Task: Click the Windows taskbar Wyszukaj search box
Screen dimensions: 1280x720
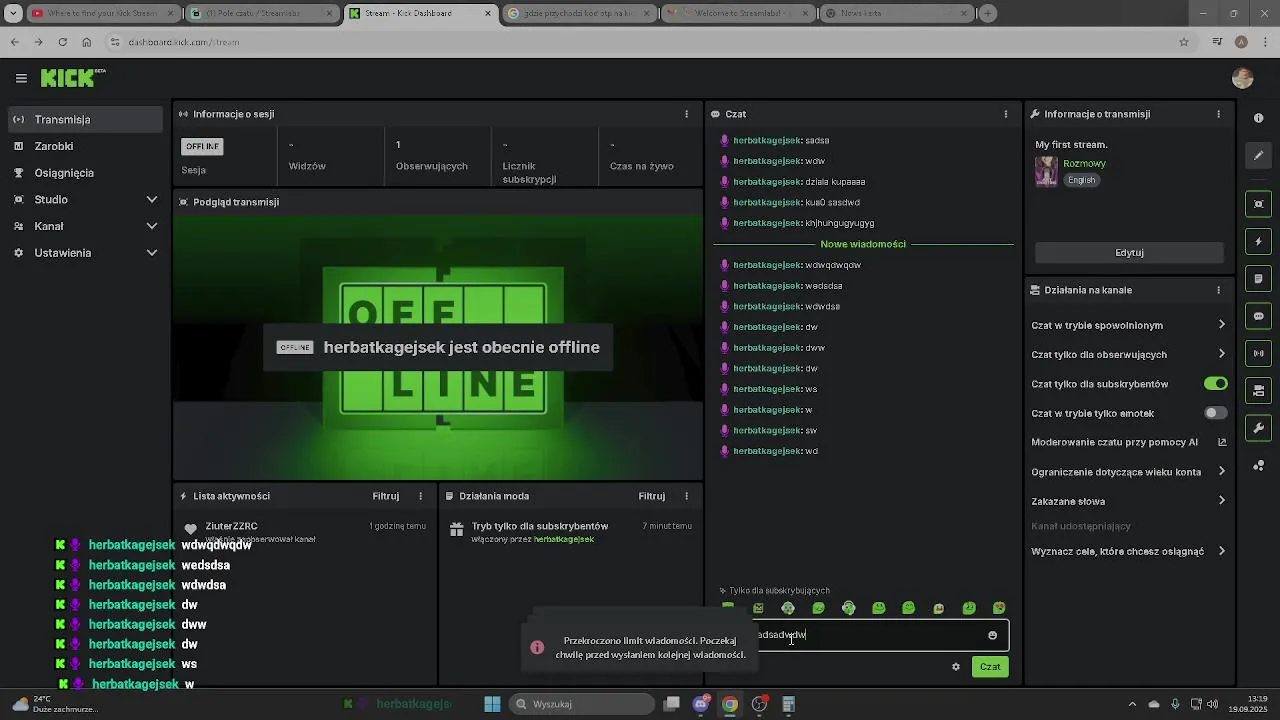Action: (x=583, y=704)
